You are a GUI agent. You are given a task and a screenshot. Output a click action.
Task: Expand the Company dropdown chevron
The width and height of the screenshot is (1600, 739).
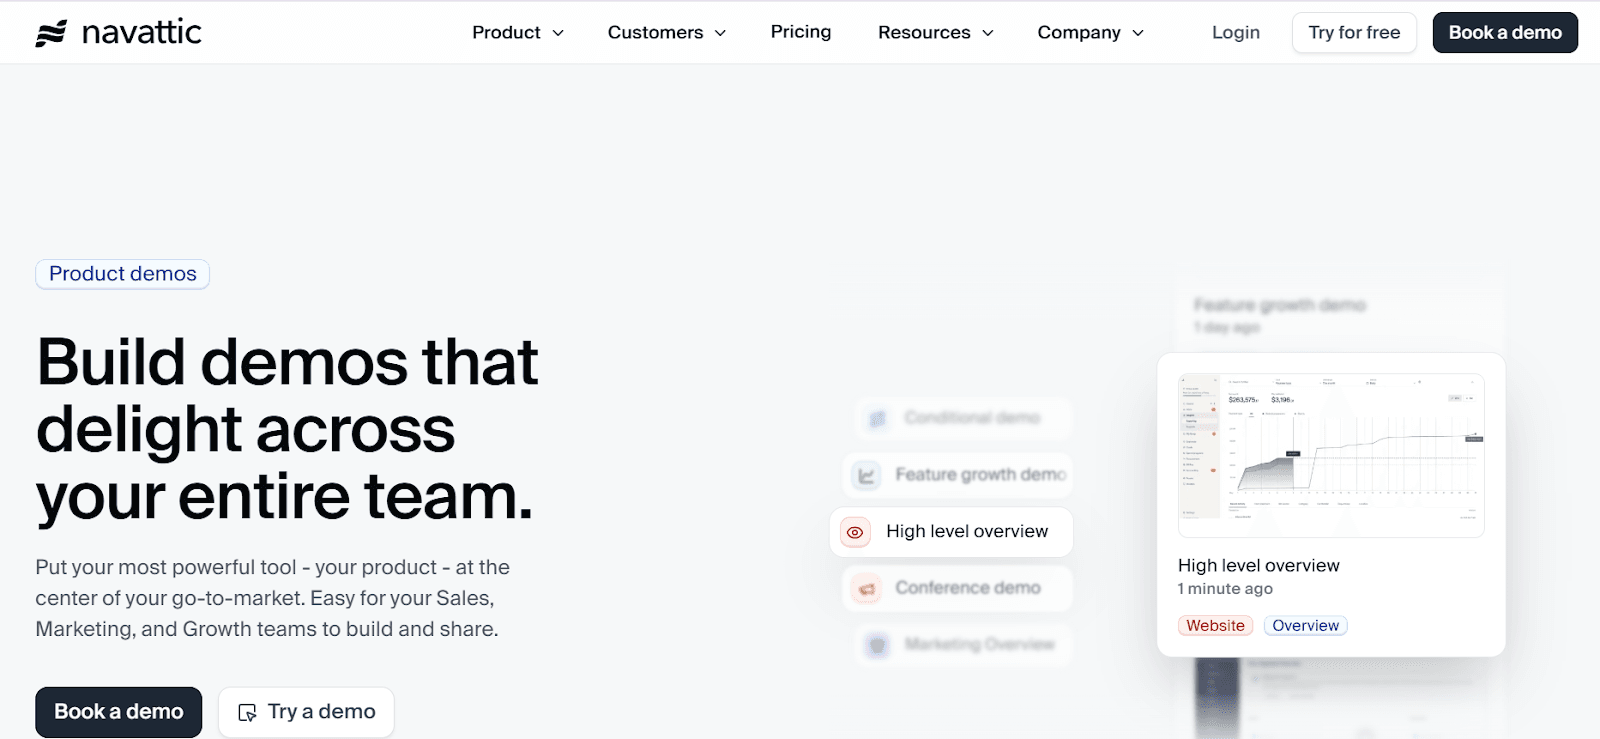(x=1138, y=33)
